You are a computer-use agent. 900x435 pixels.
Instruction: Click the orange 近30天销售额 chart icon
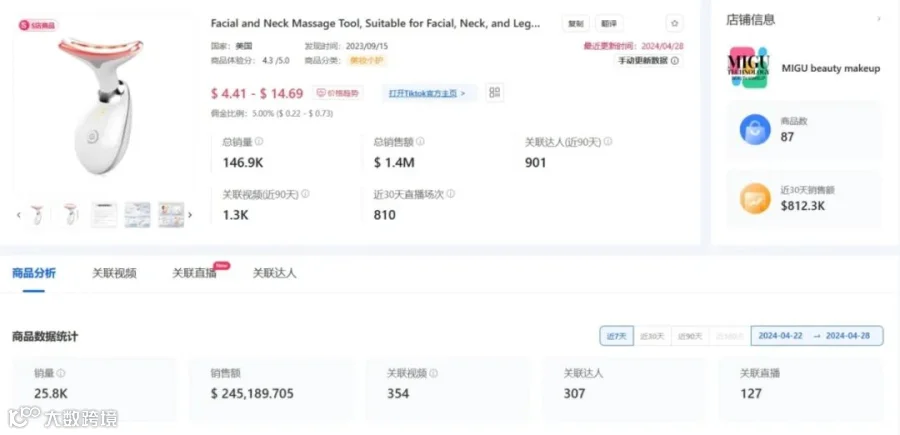755,199
